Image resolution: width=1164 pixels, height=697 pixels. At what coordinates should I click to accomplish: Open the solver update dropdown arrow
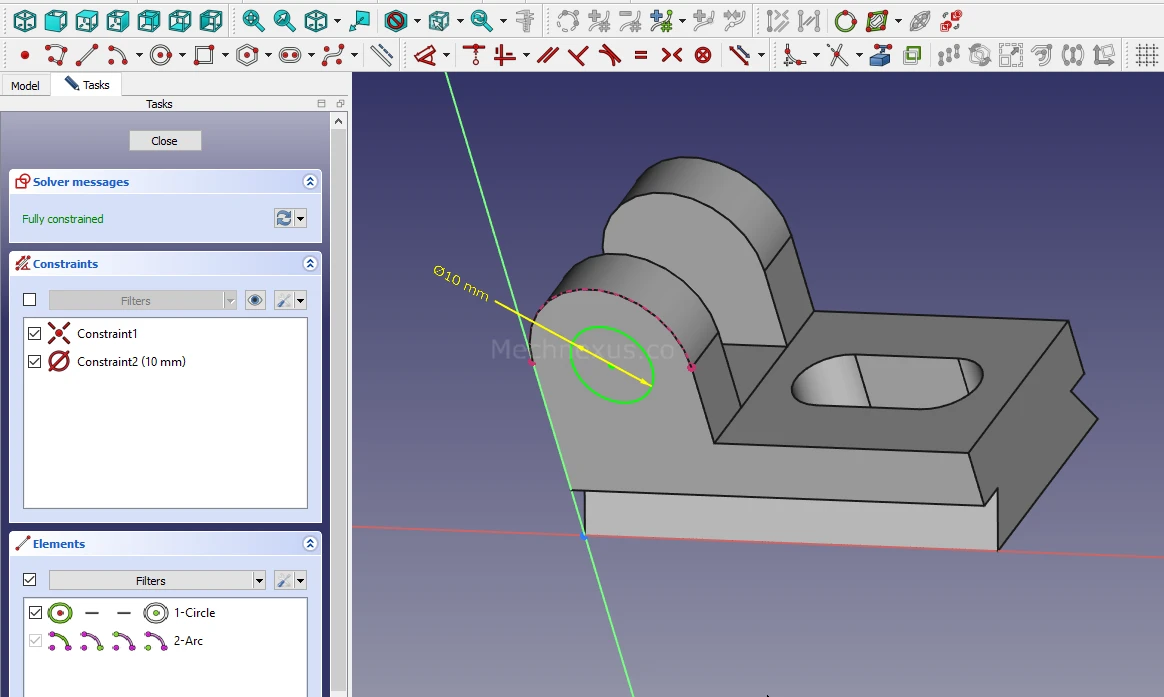pos(300,219)
